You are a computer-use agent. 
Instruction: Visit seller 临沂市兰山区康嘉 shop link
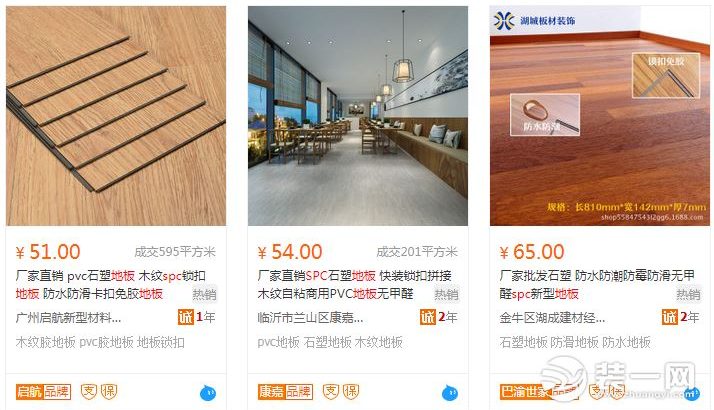(x=310, y=318)
